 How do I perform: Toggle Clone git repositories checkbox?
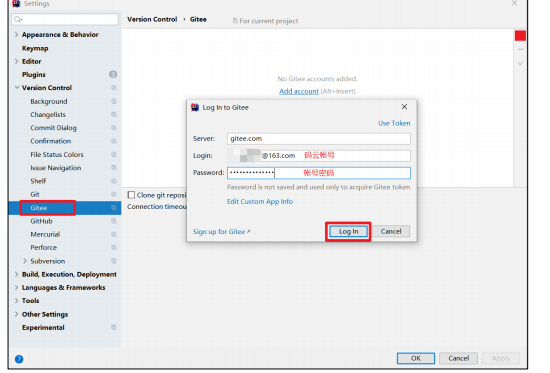131,195
